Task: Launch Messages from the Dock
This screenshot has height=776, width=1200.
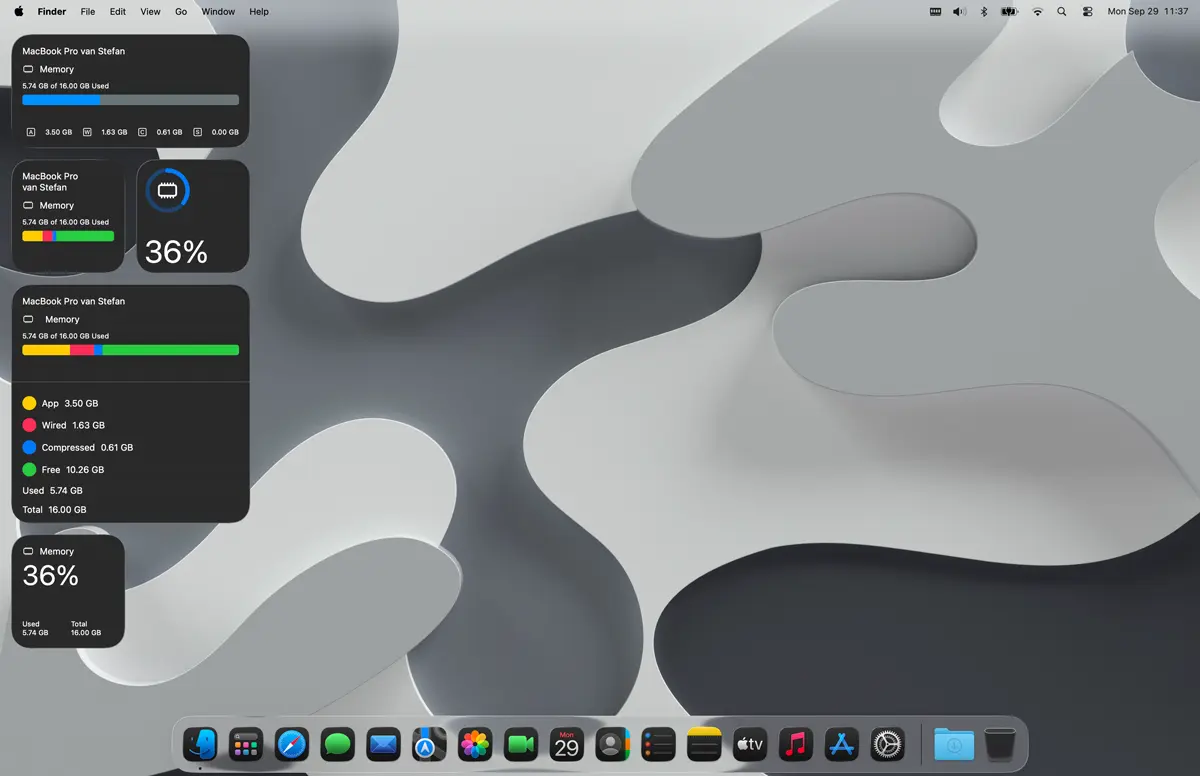Action: 338,744
